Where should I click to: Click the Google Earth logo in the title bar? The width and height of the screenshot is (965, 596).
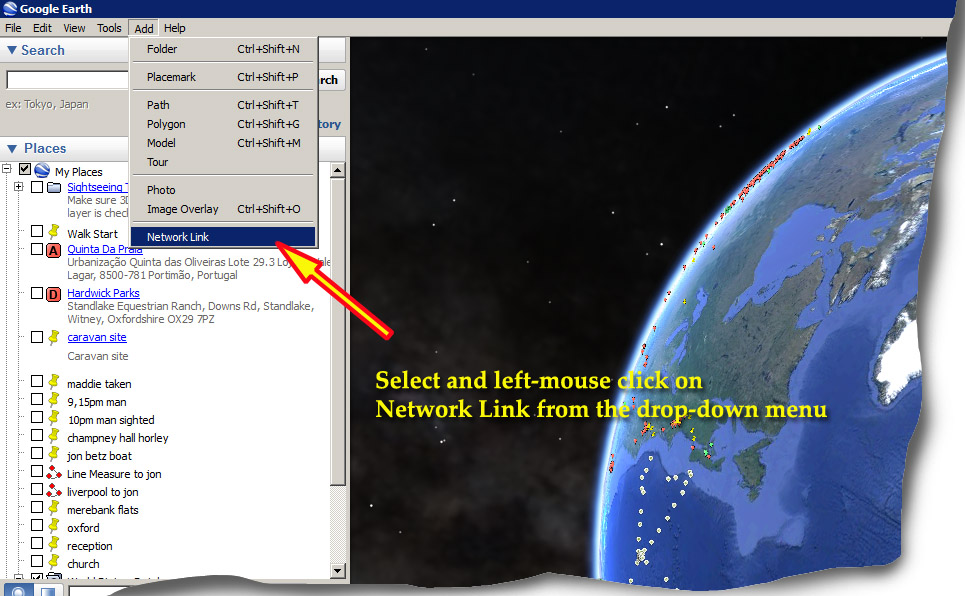10,9
